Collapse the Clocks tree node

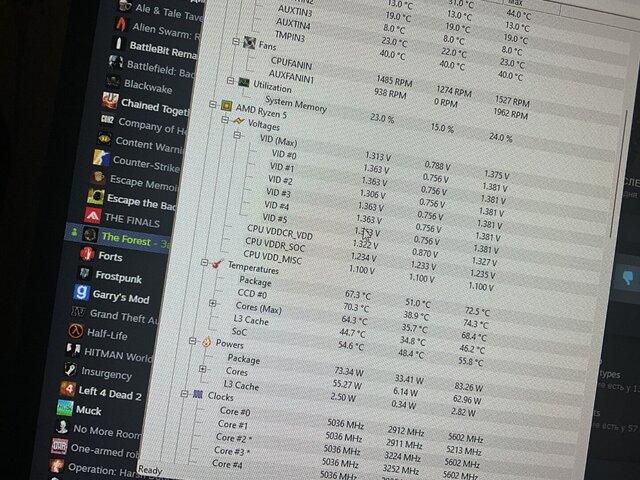pyautogui.click(x=185, y=394)
